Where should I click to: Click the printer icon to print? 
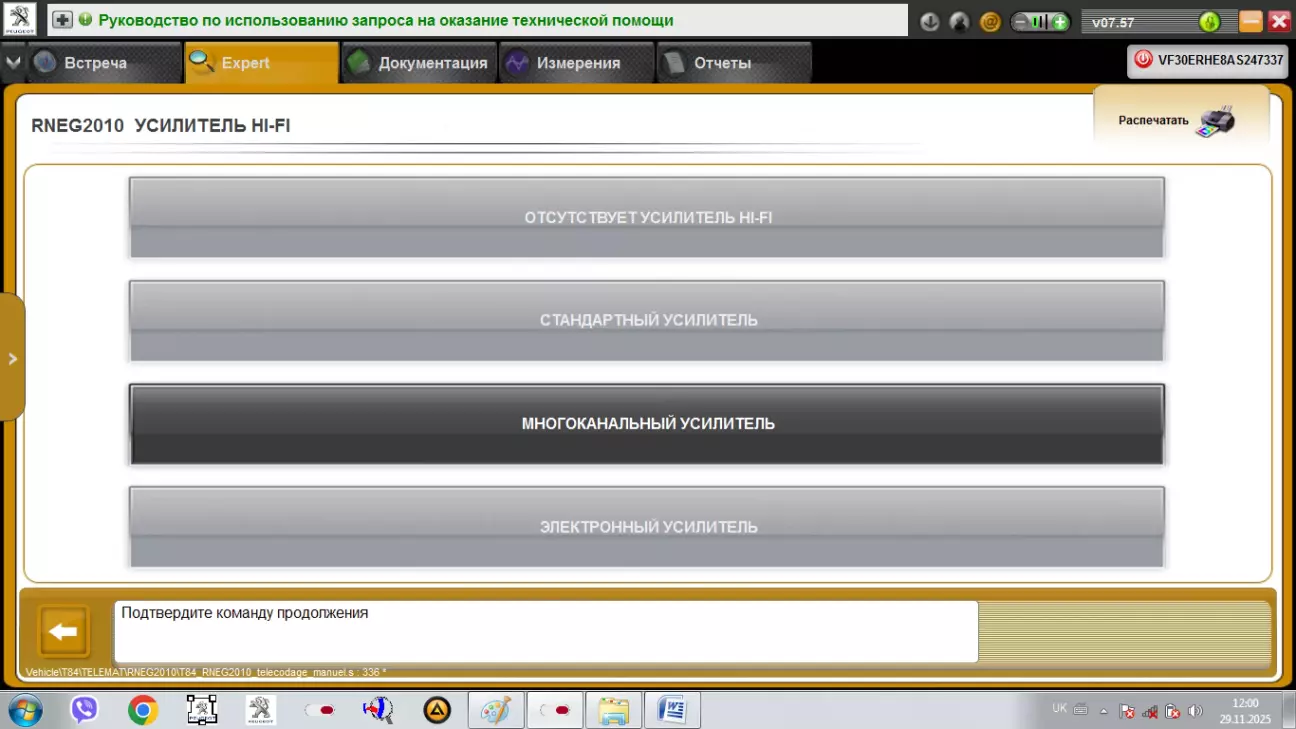click(1215, 121)
